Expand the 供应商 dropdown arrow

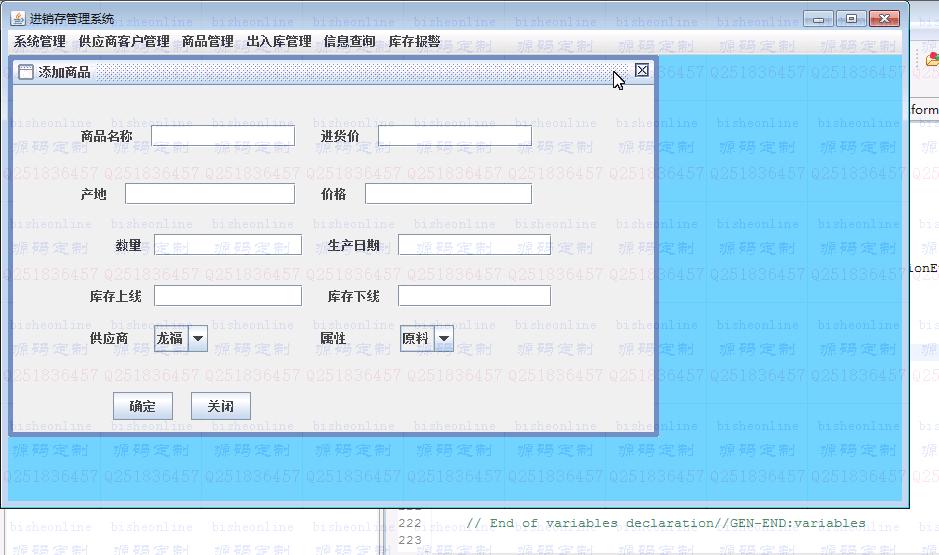coord(198,338)
